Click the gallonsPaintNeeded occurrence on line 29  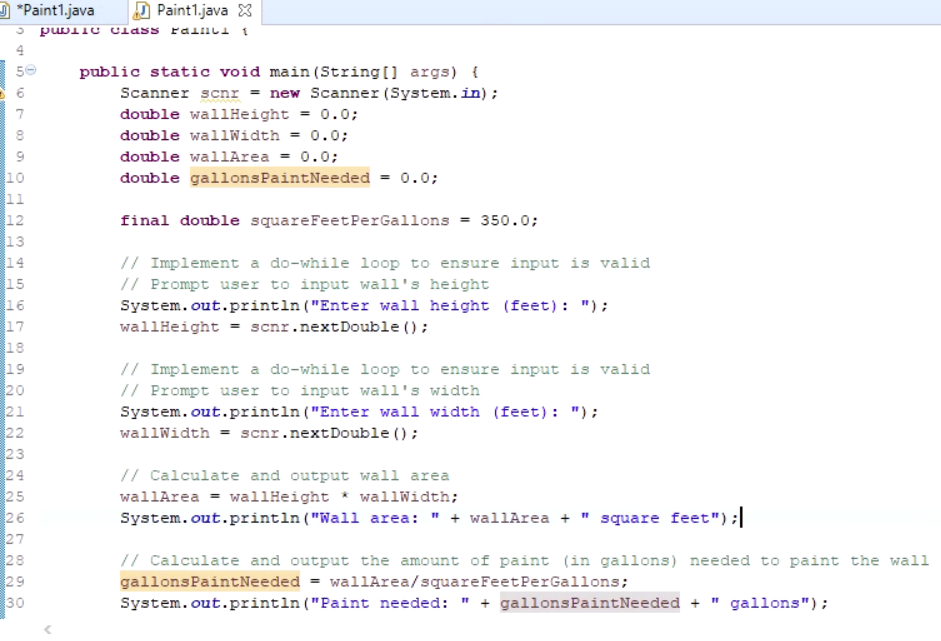[209, 581]
